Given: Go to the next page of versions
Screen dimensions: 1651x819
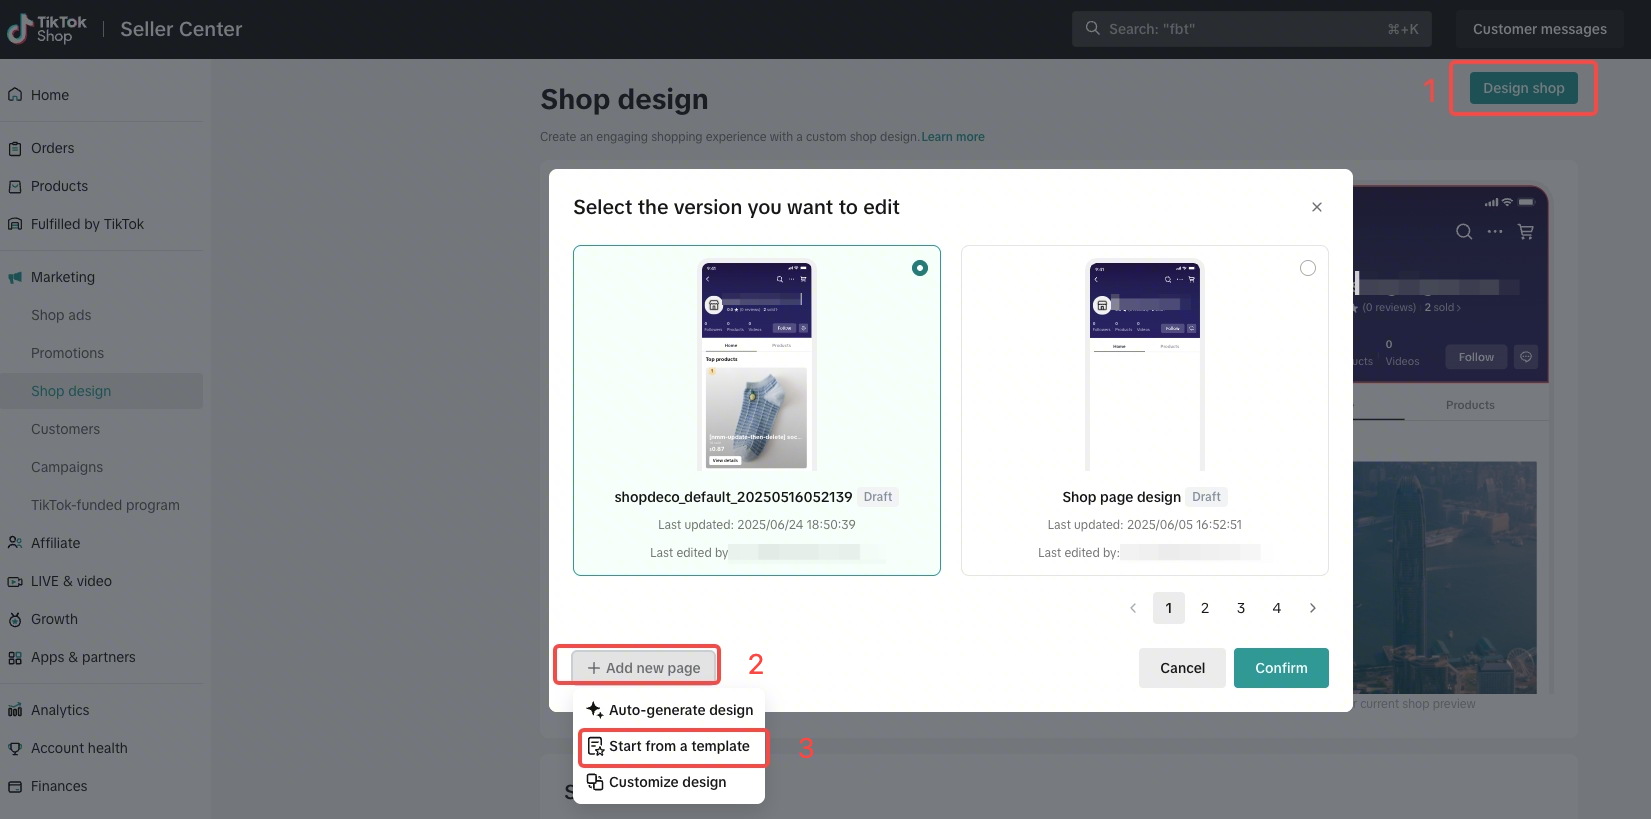Looking at the screenshot, I should coord(1313,608).
